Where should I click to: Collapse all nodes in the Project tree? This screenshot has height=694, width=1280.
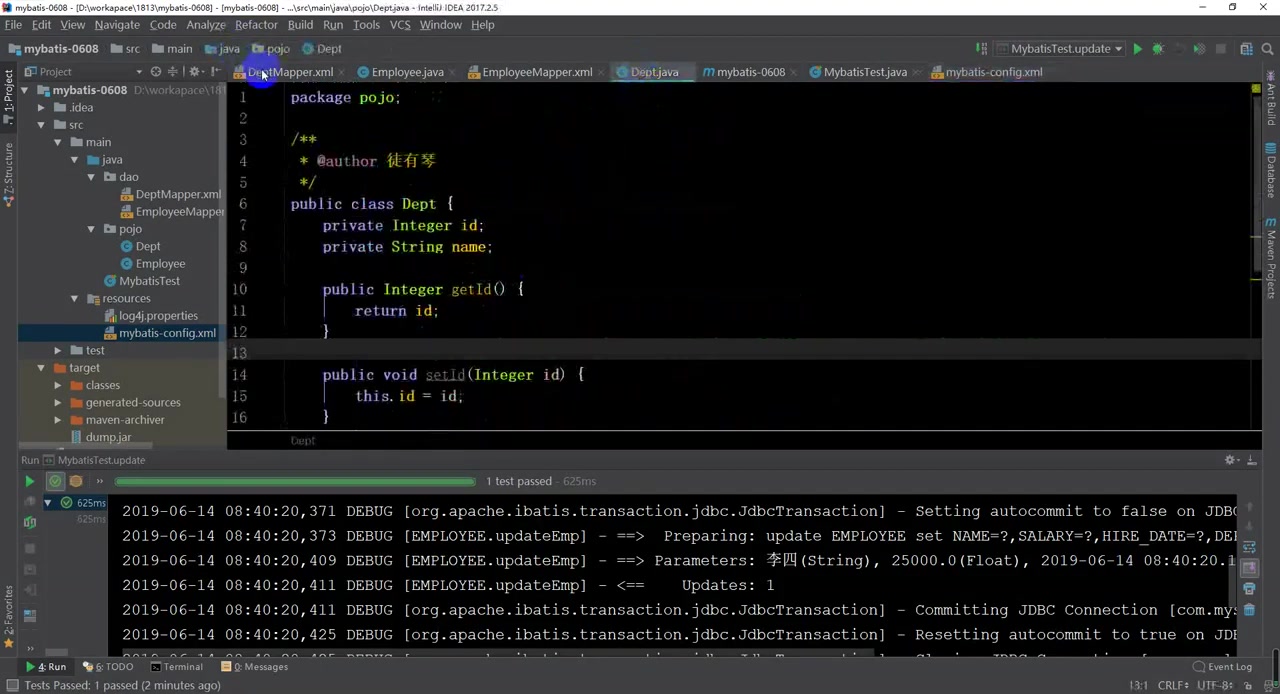click(172, 71)
